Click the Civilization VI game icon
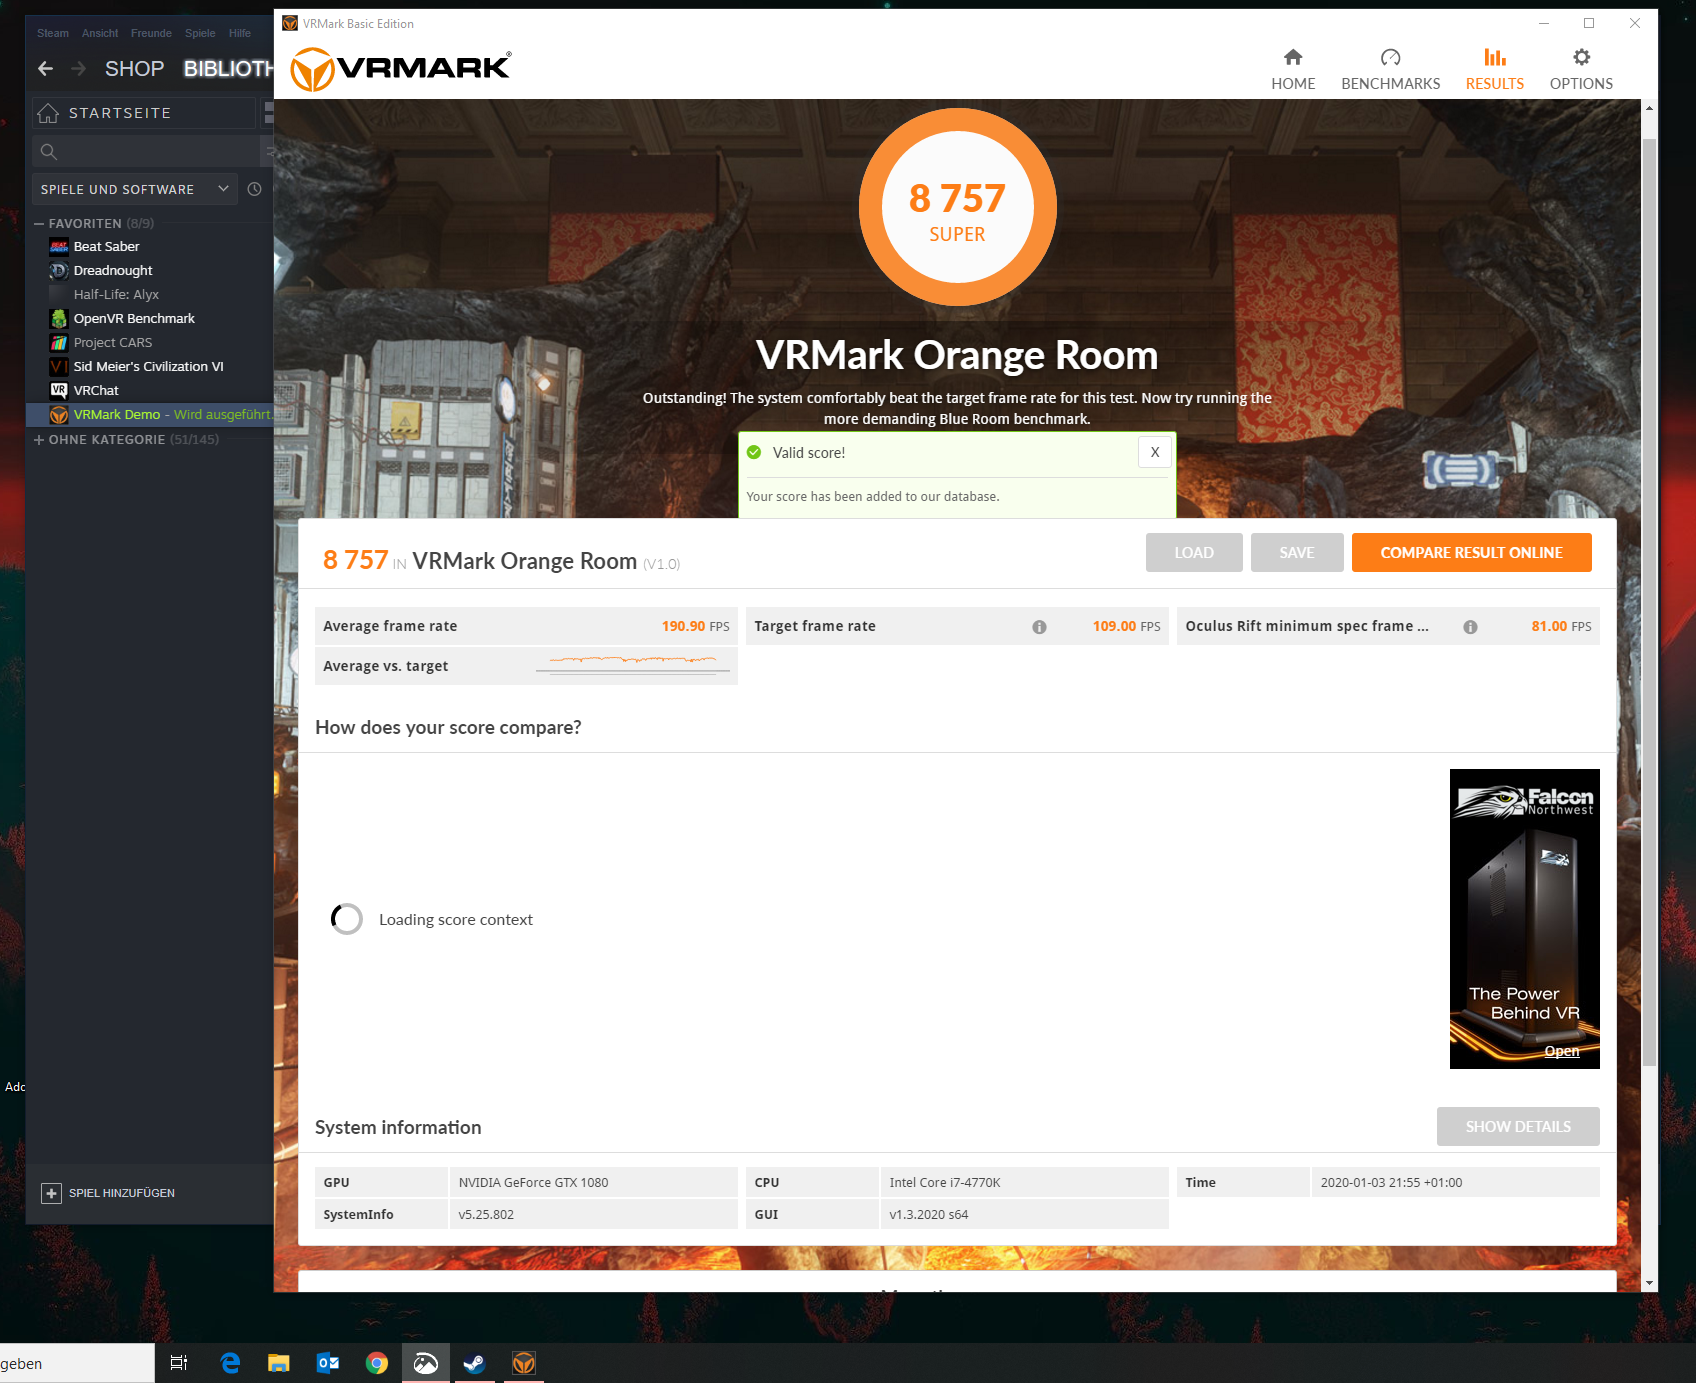Viewport: 1696px width, 1383px height. (x=59, y=366)
